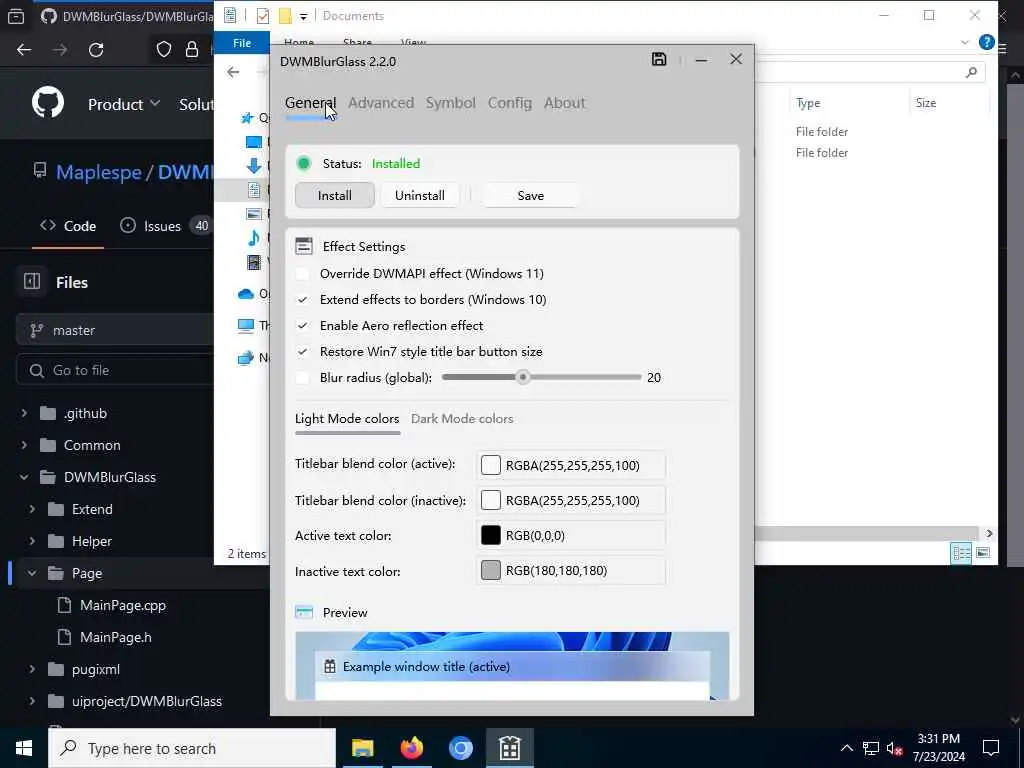Open the Maplespe profile link
The image size is (1024, 768).
tap(99, 172)
